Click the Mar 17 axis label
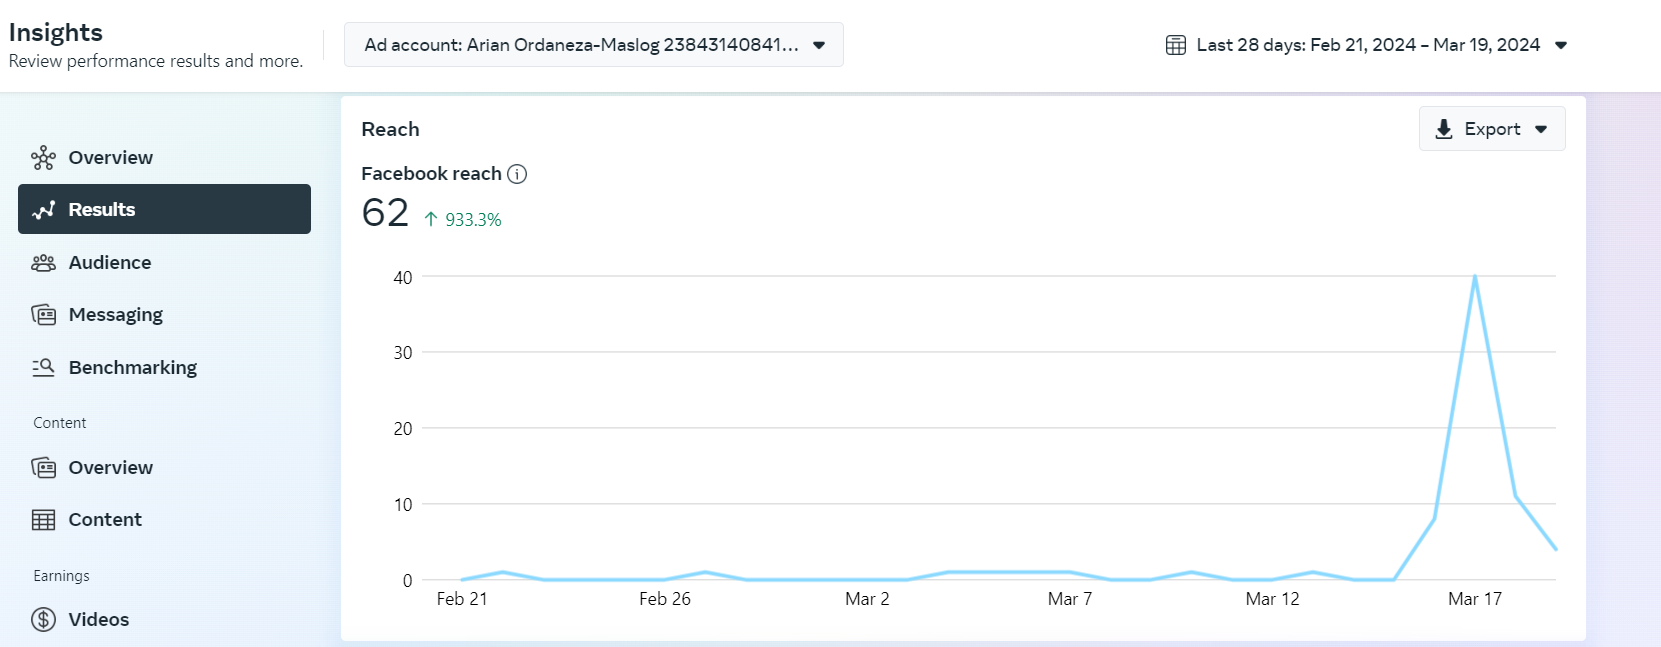The width and height of the screenshot is (1661, 647). [x=1475, y=599]
